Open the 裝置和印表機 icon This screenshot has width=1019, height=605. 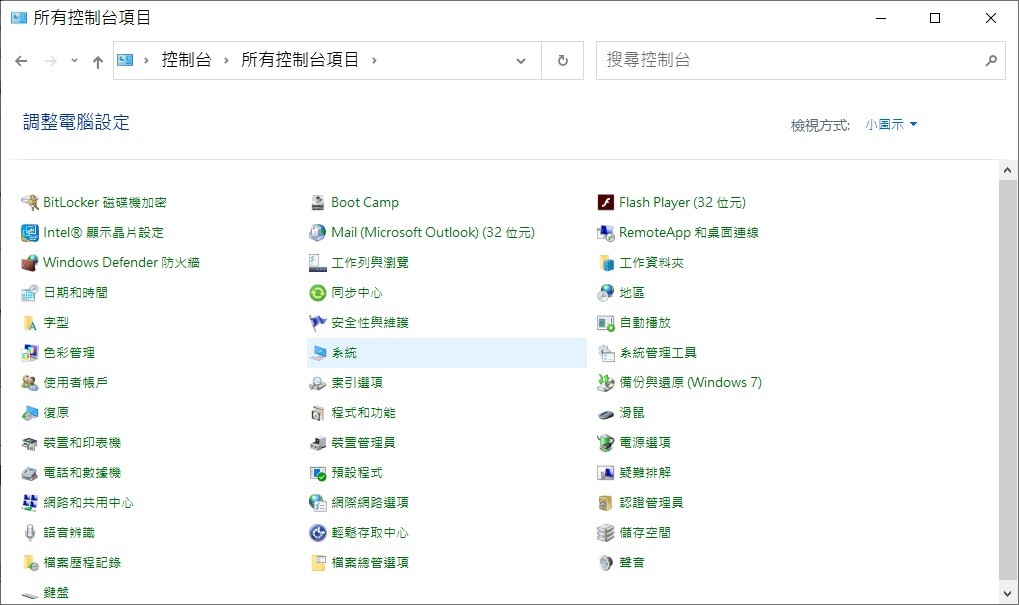[x=30, y=443]
